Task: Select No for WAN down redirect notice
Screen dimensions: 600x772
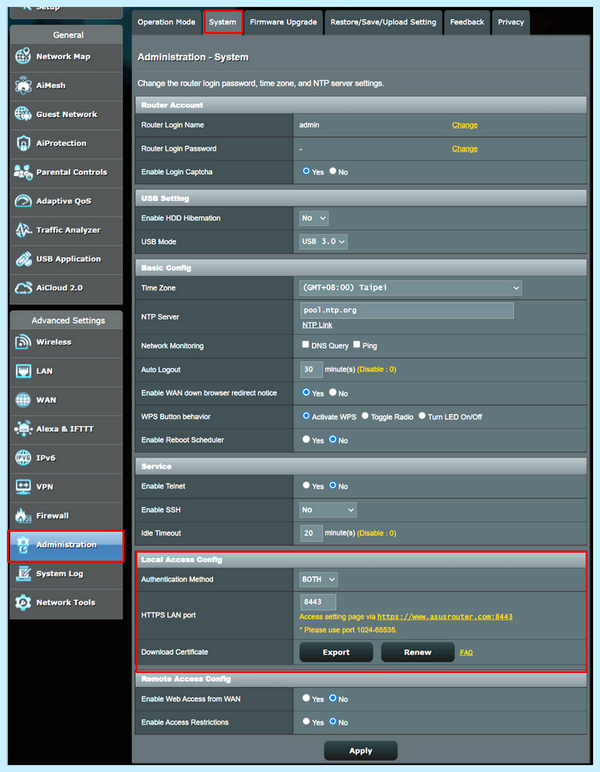Action: pos(333,392)
